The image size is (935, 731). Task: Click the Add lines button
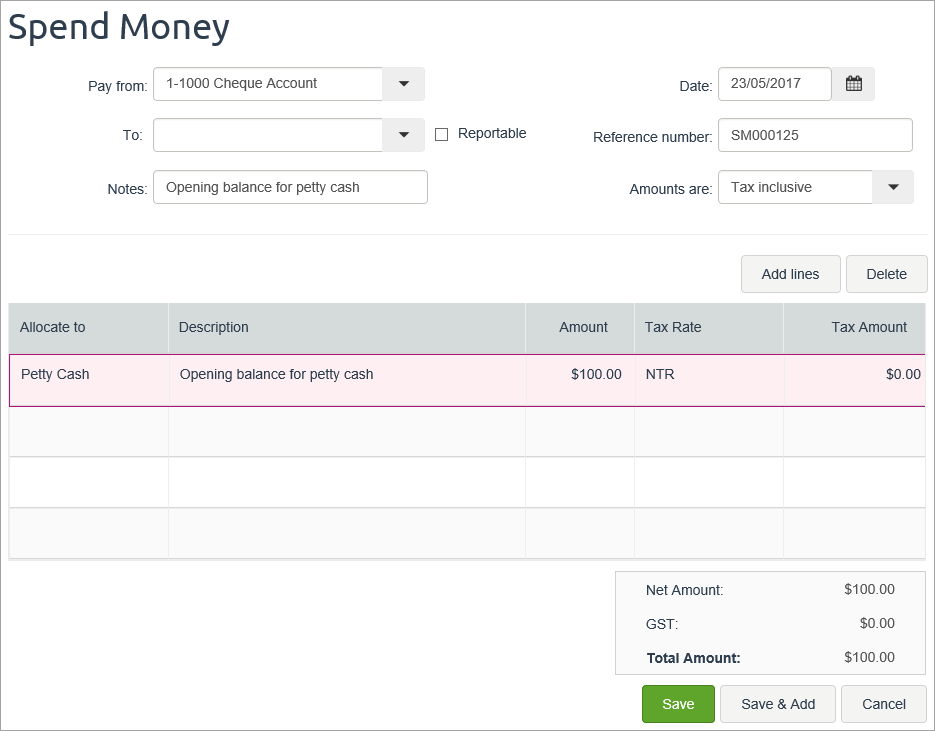[x=790, y=274]
